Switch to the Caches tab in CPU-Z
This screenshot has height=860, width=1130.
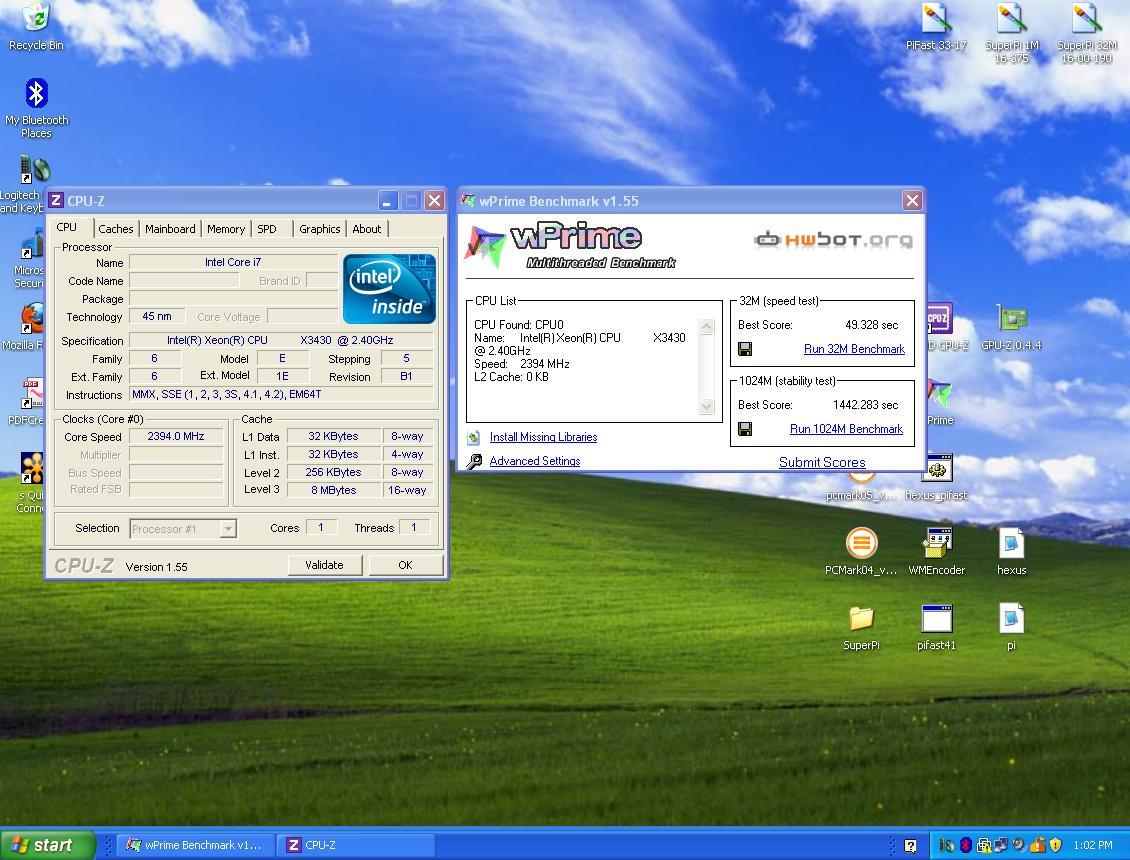click(x=115, y=229)
